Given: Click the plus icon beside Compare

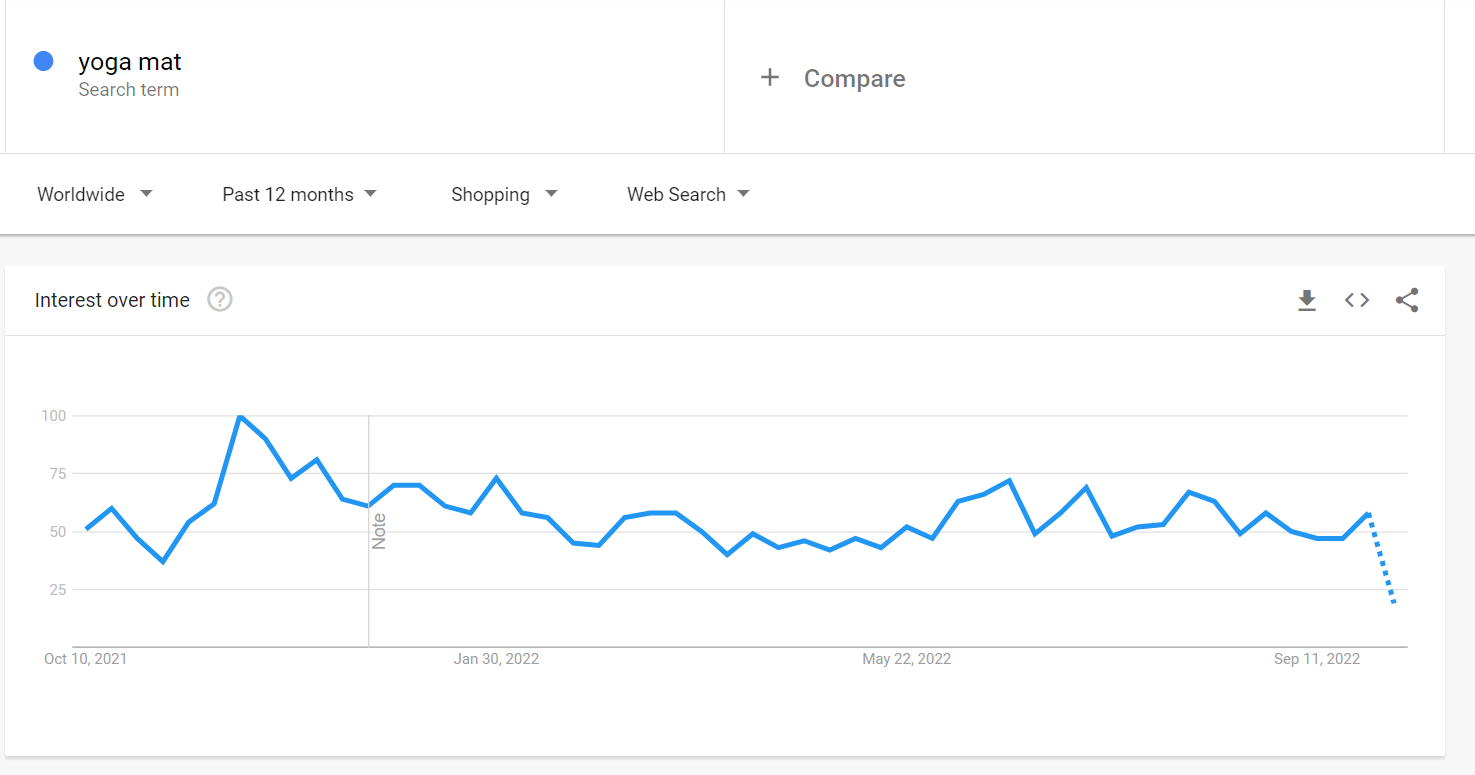Looking at the screenshot, I should pyautogui.click(x=769, y=78).
